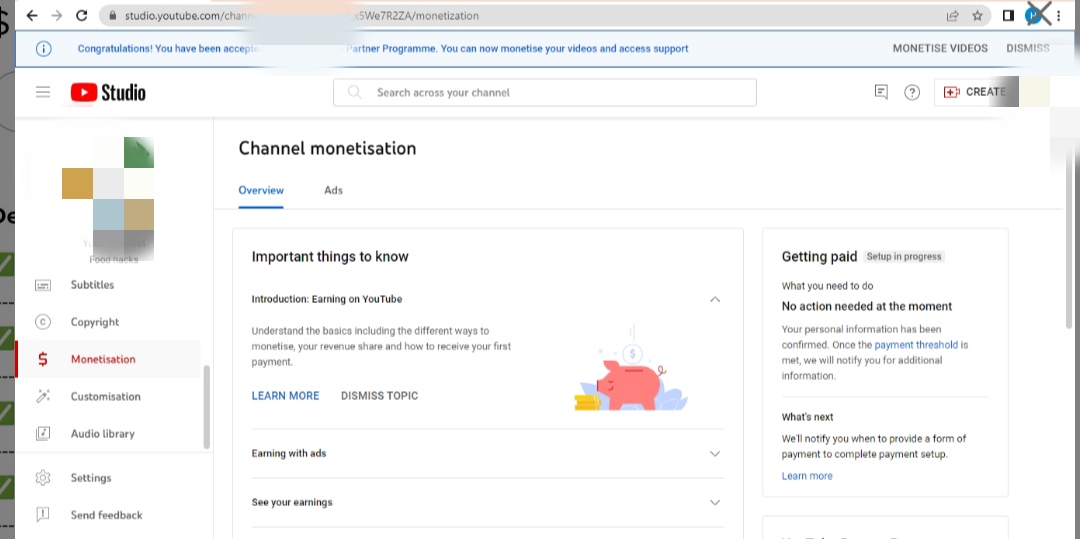This screenshot has height=539, width=1080.
Task: Switch to the Overview tab
Action: [261, 190]
